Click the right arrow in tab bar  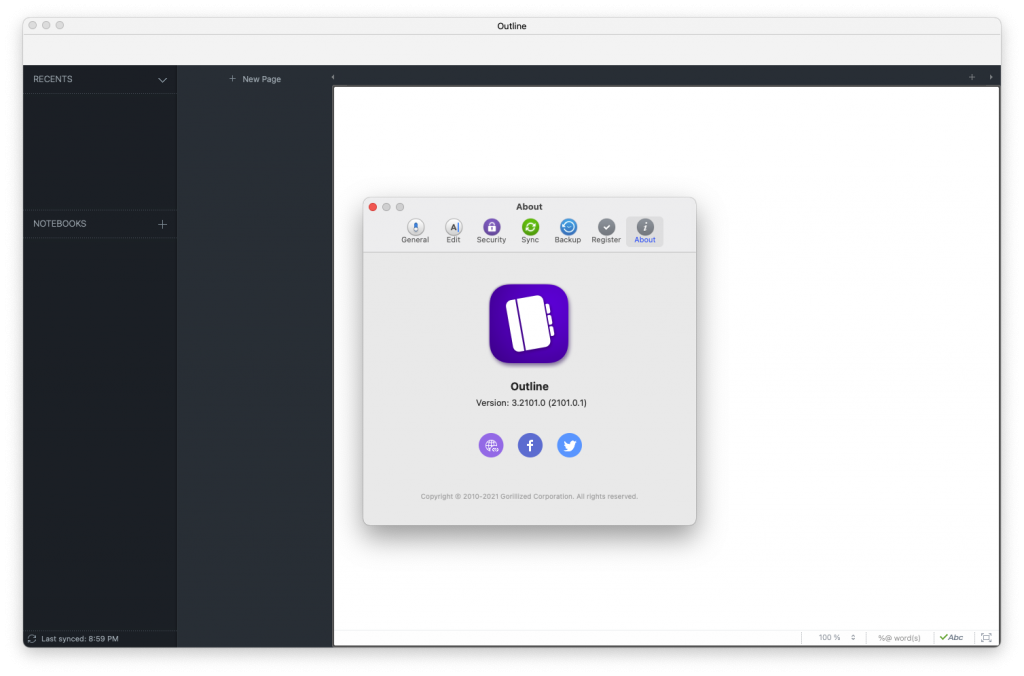(x=991, y=77)
